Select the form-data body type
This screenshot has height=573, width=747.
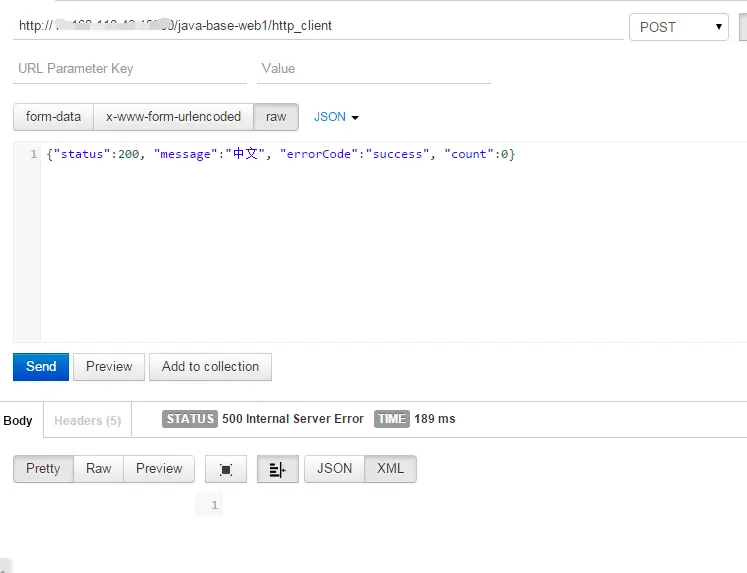53,117
